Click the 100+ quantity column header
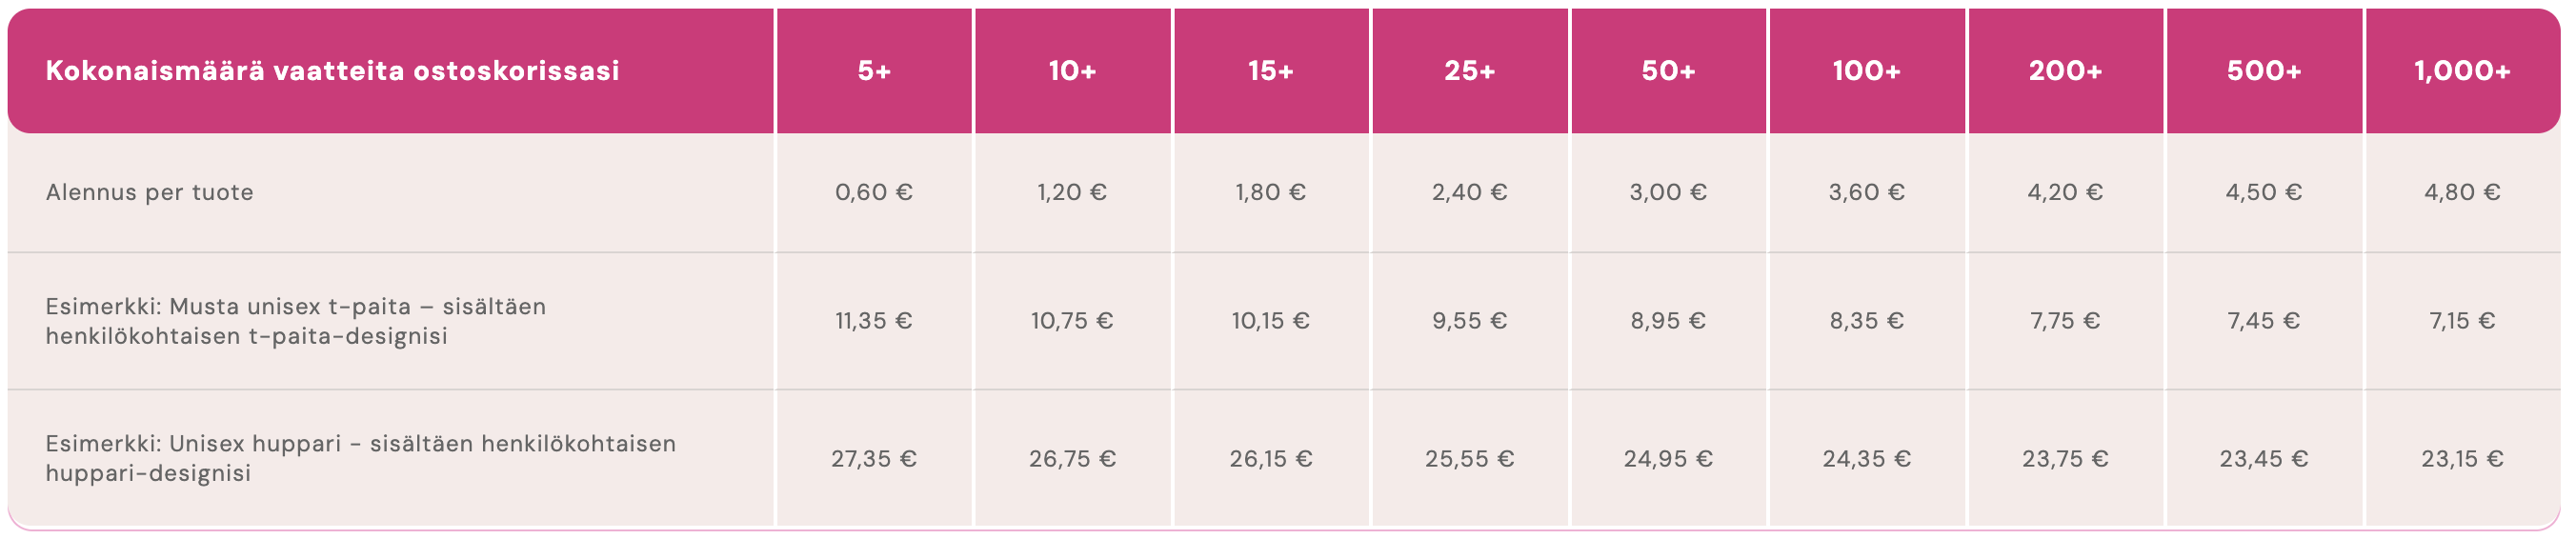This screenshot has width=2576, height=539. click(x=1866, y=71)
